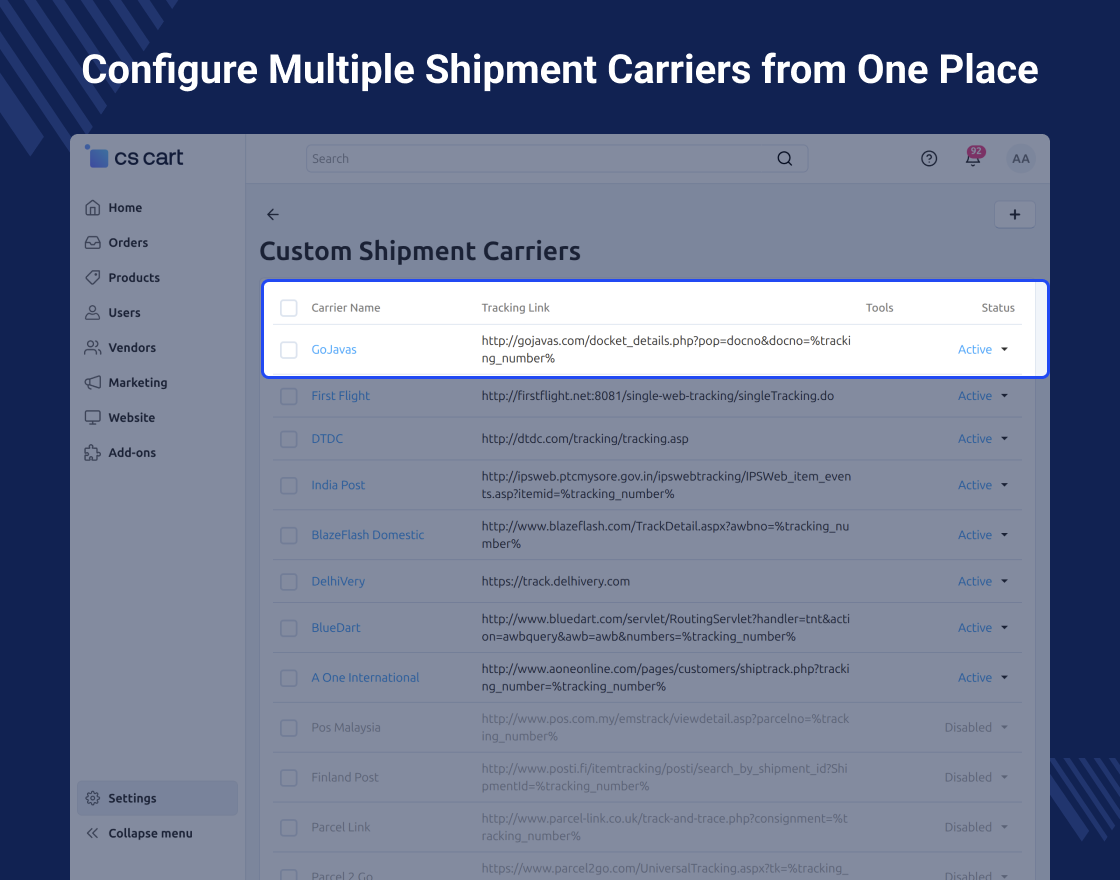Click the Status column header
The image size is (1120, 880).
coord(998,308)
